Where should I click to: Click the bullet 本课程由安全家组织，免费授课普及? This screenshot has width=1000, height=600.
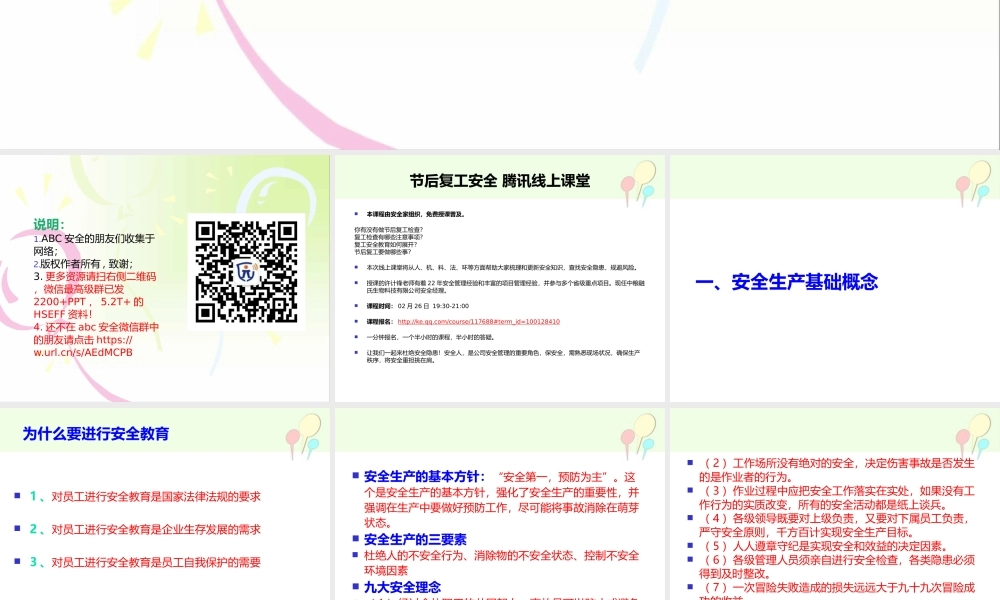(x=415, y=214)
